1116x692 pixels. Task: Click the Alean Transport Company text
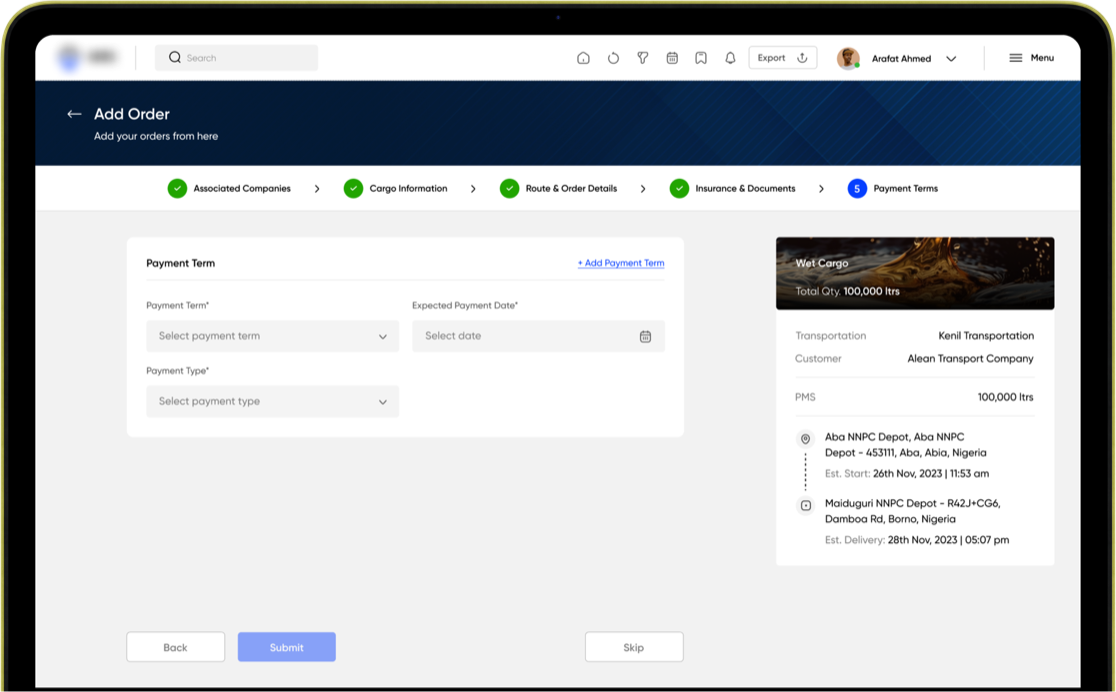click(x=970, y=359)
